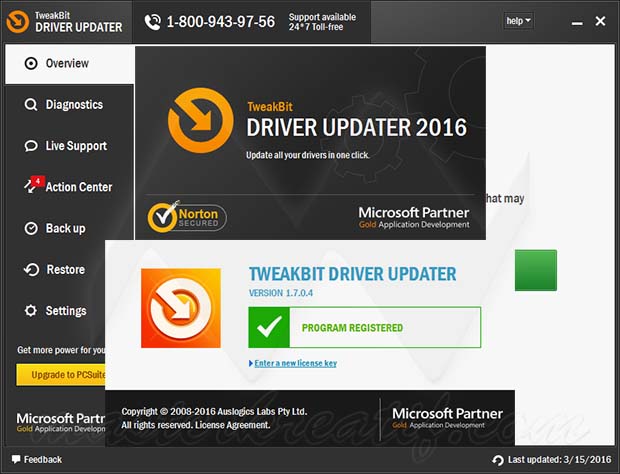The height and width of the screenshot is (474, 620).
Task: Click the Last updated: 3/15/2016 text
Action: 560,459
